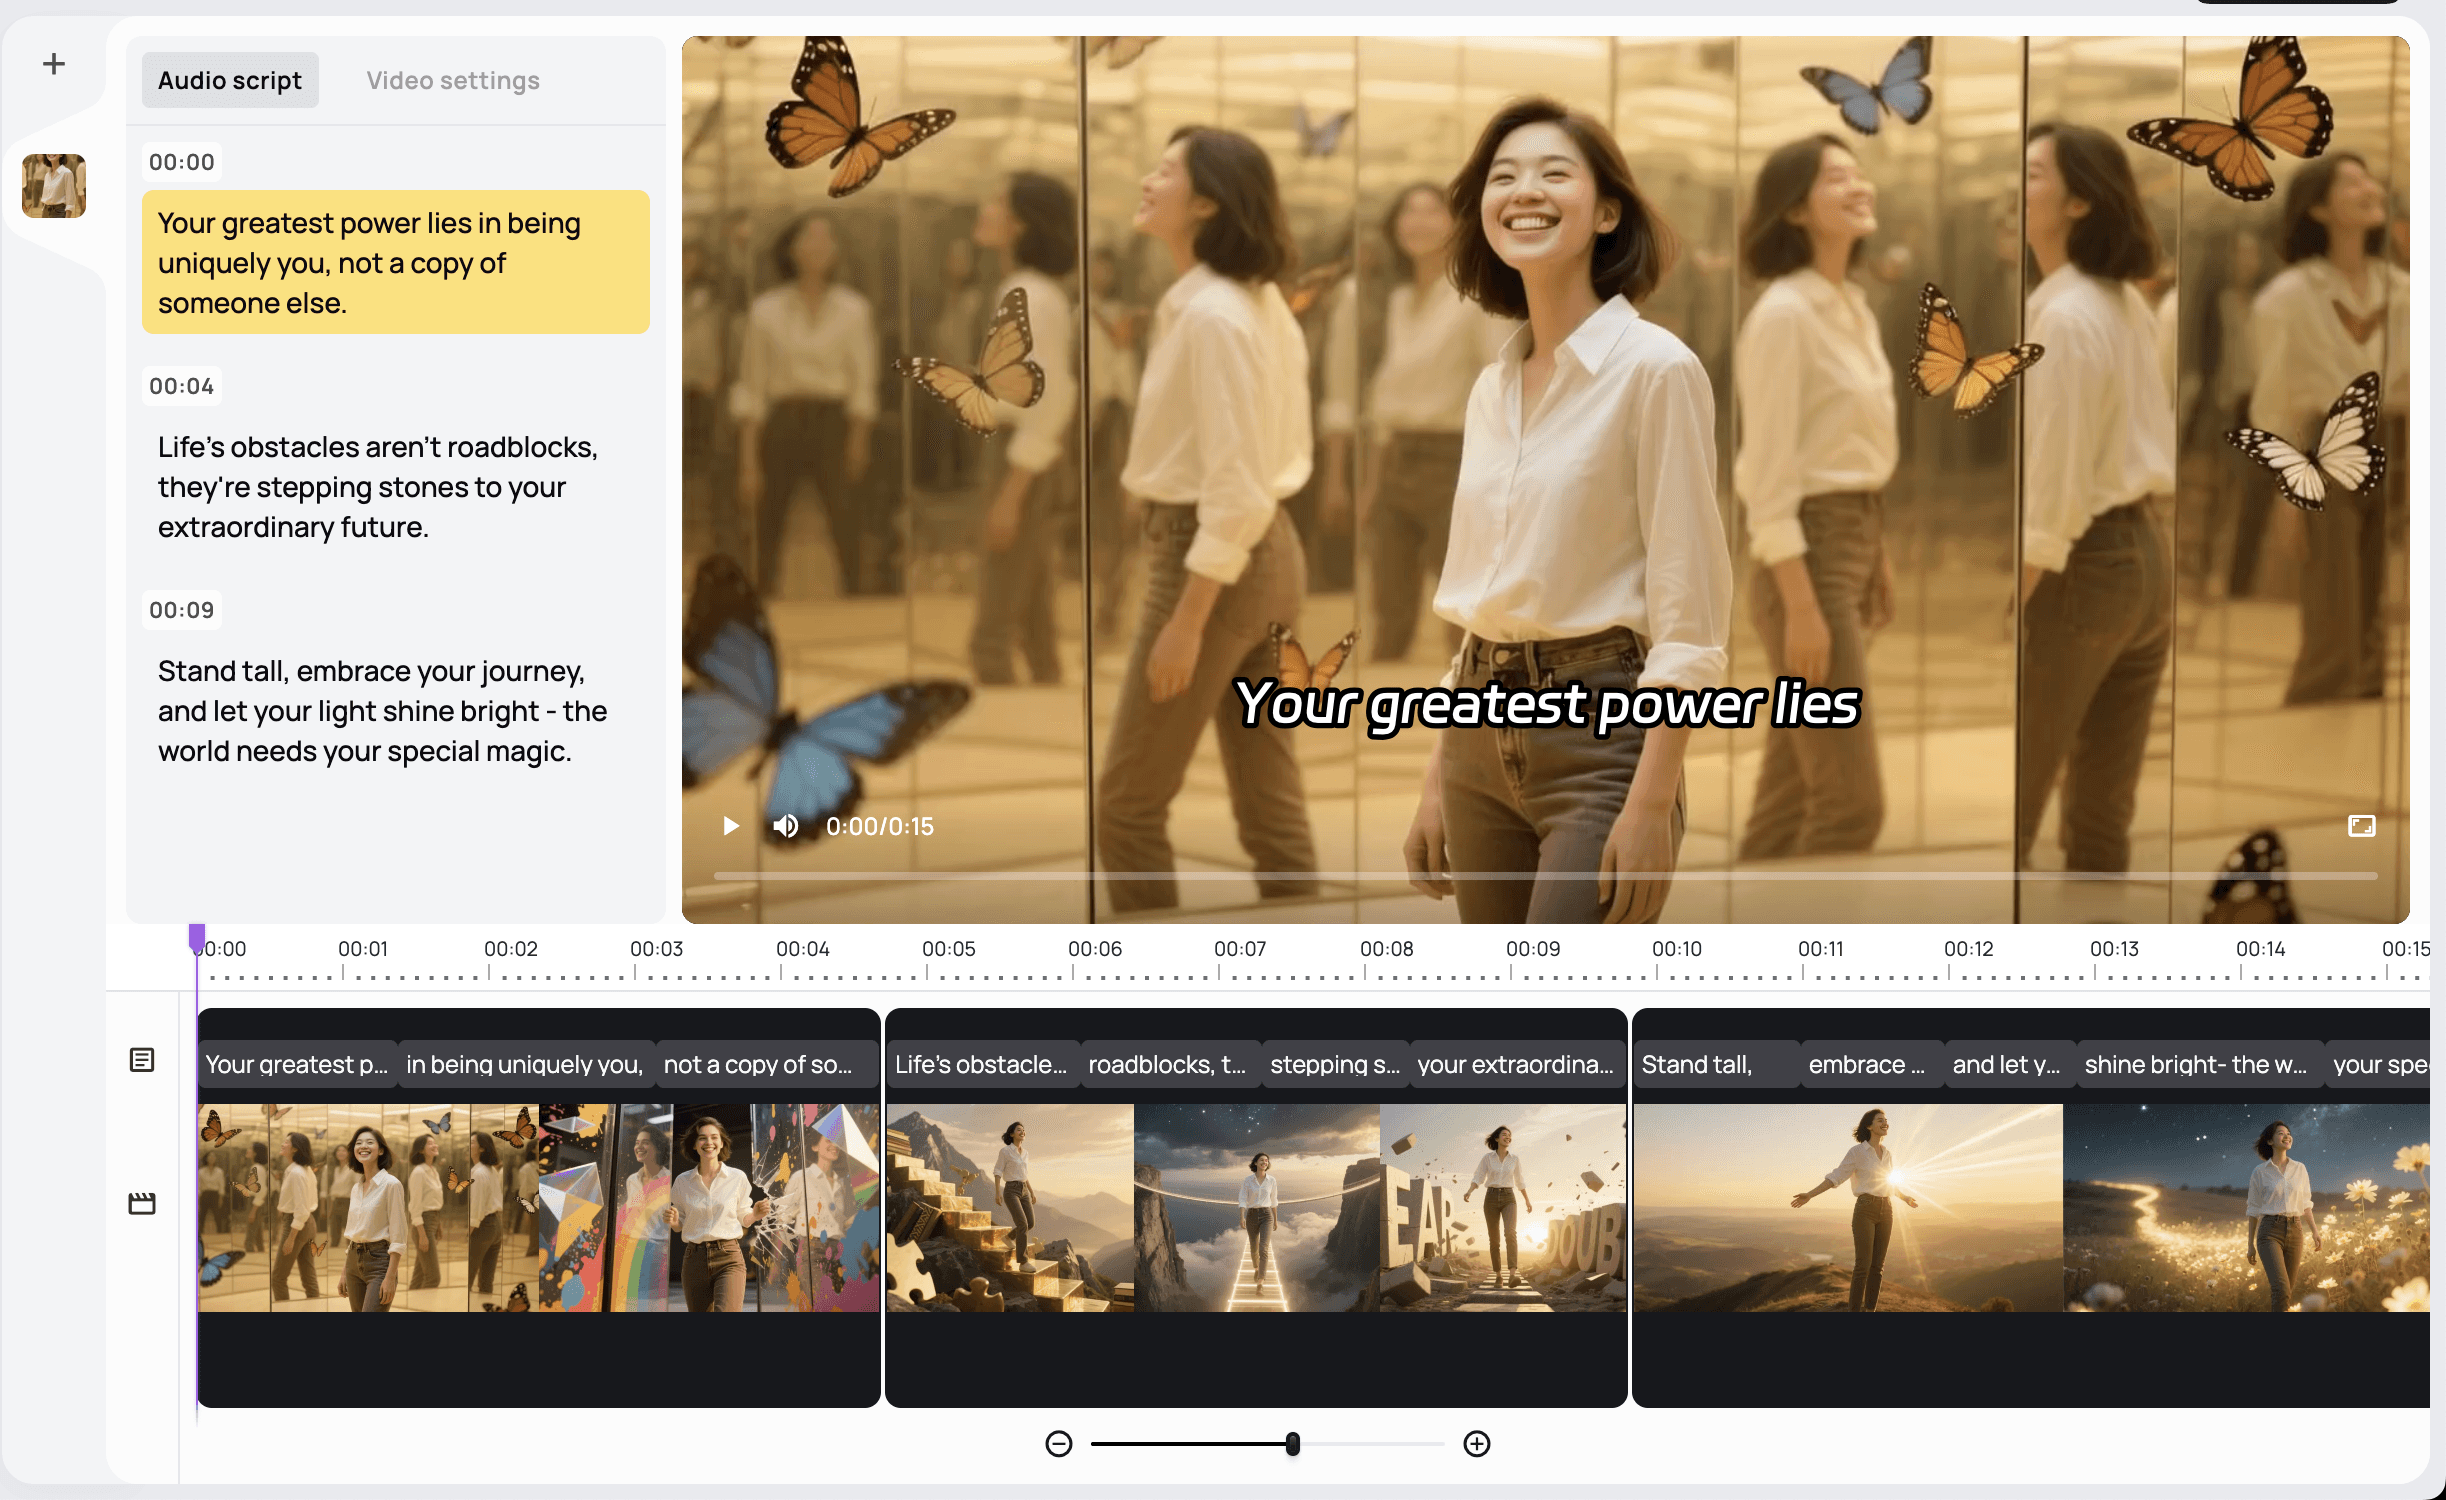Select the highlighted 'Your greatest power' script block
Screen dimensions: 2446x1500
pos(395,262)
